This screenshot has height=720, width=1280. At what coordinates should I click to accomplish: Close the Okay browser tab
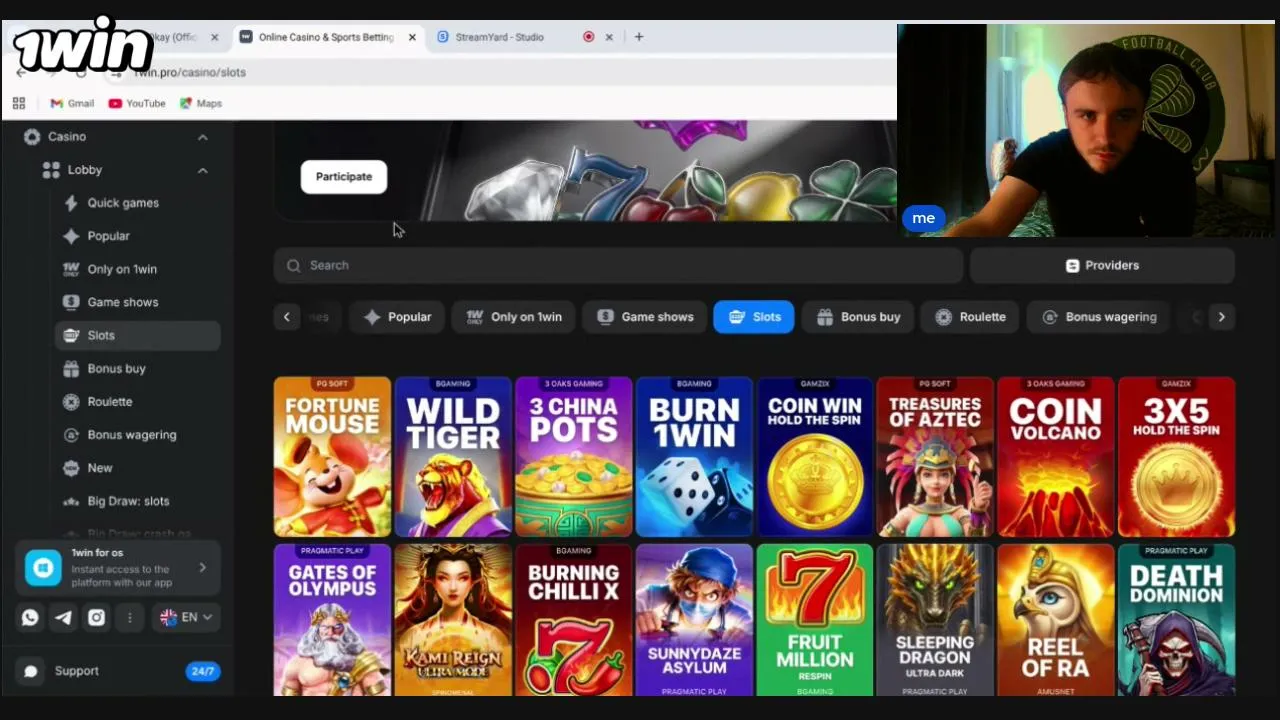point(214,37)
